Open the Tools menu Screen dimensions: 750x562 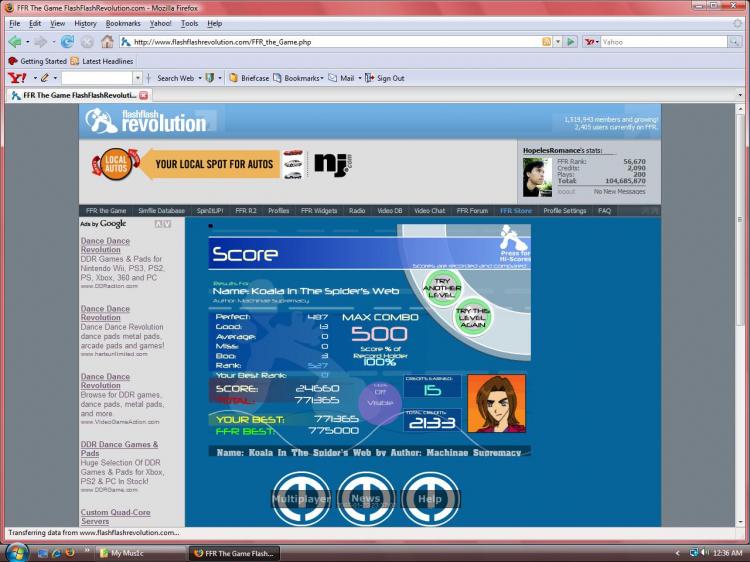pyautogui.click(x=189, y=23)
